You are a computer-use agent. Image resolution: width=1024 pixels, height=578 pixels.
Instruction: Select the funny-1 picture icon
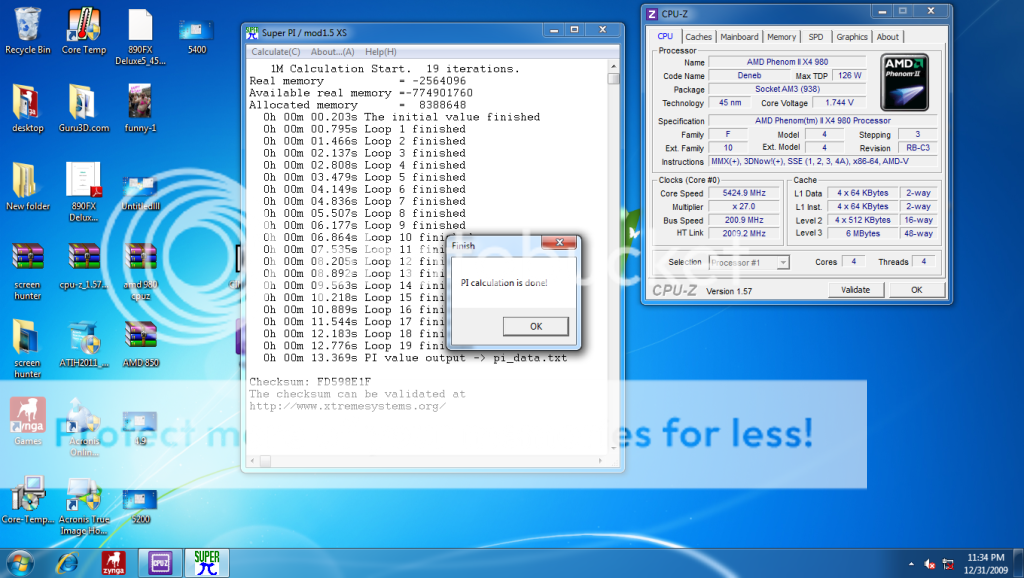pos(140,108)
